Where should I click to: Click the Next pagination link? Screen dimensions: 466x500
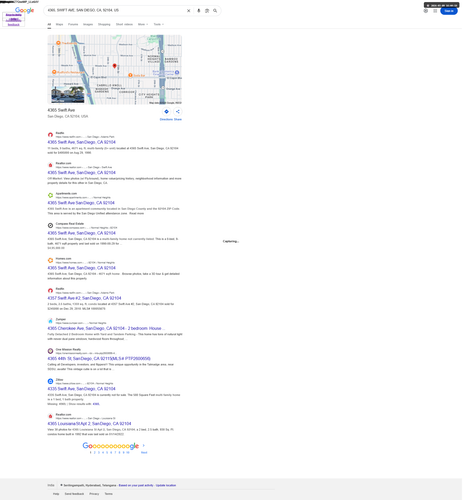click(x=144, y=453)
